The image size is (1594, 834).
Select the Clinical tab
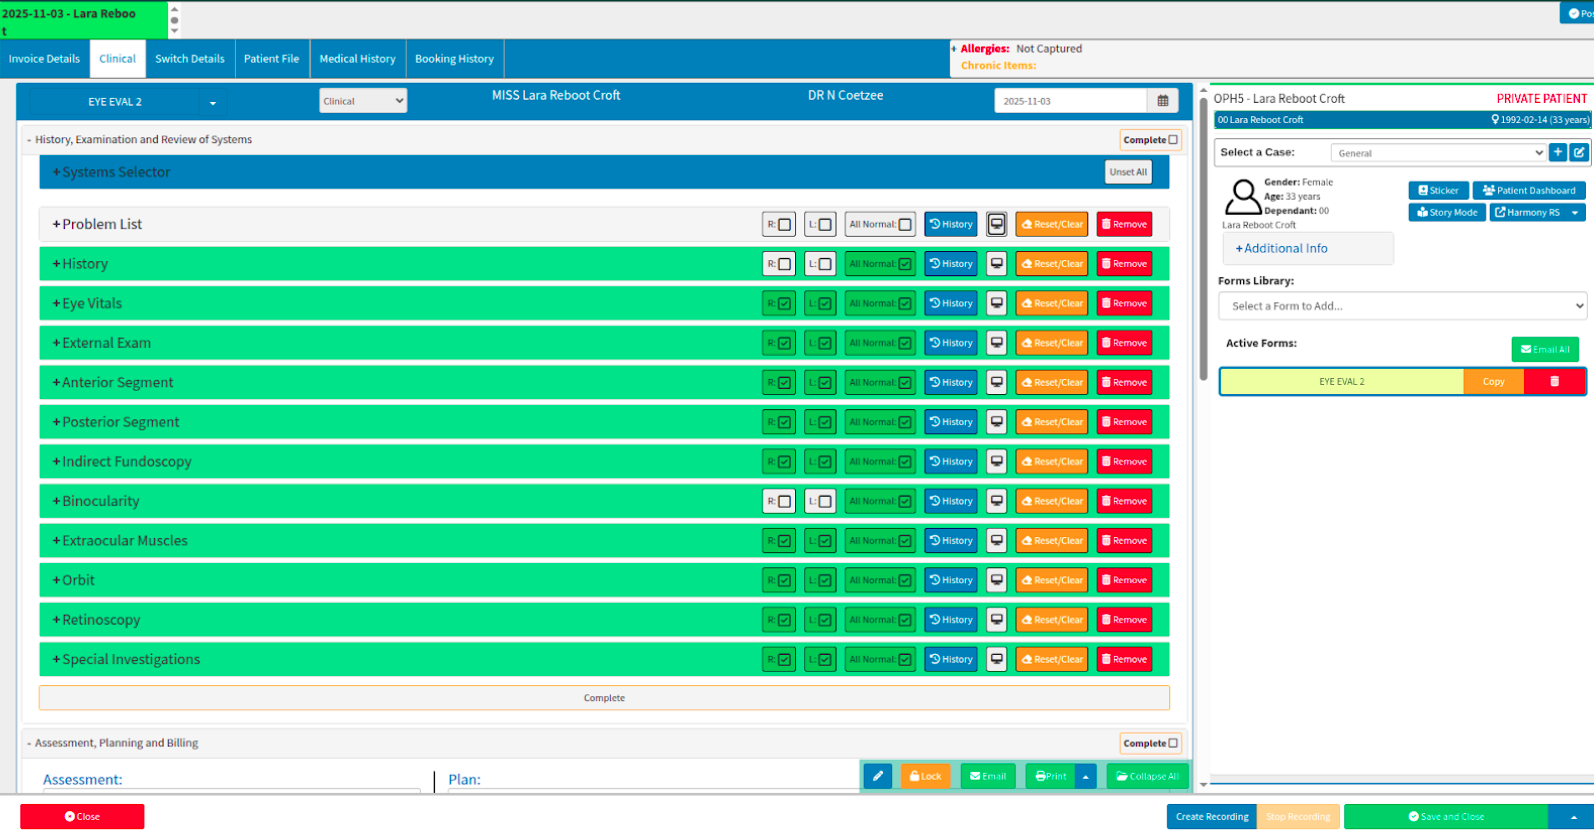point(117,59)
